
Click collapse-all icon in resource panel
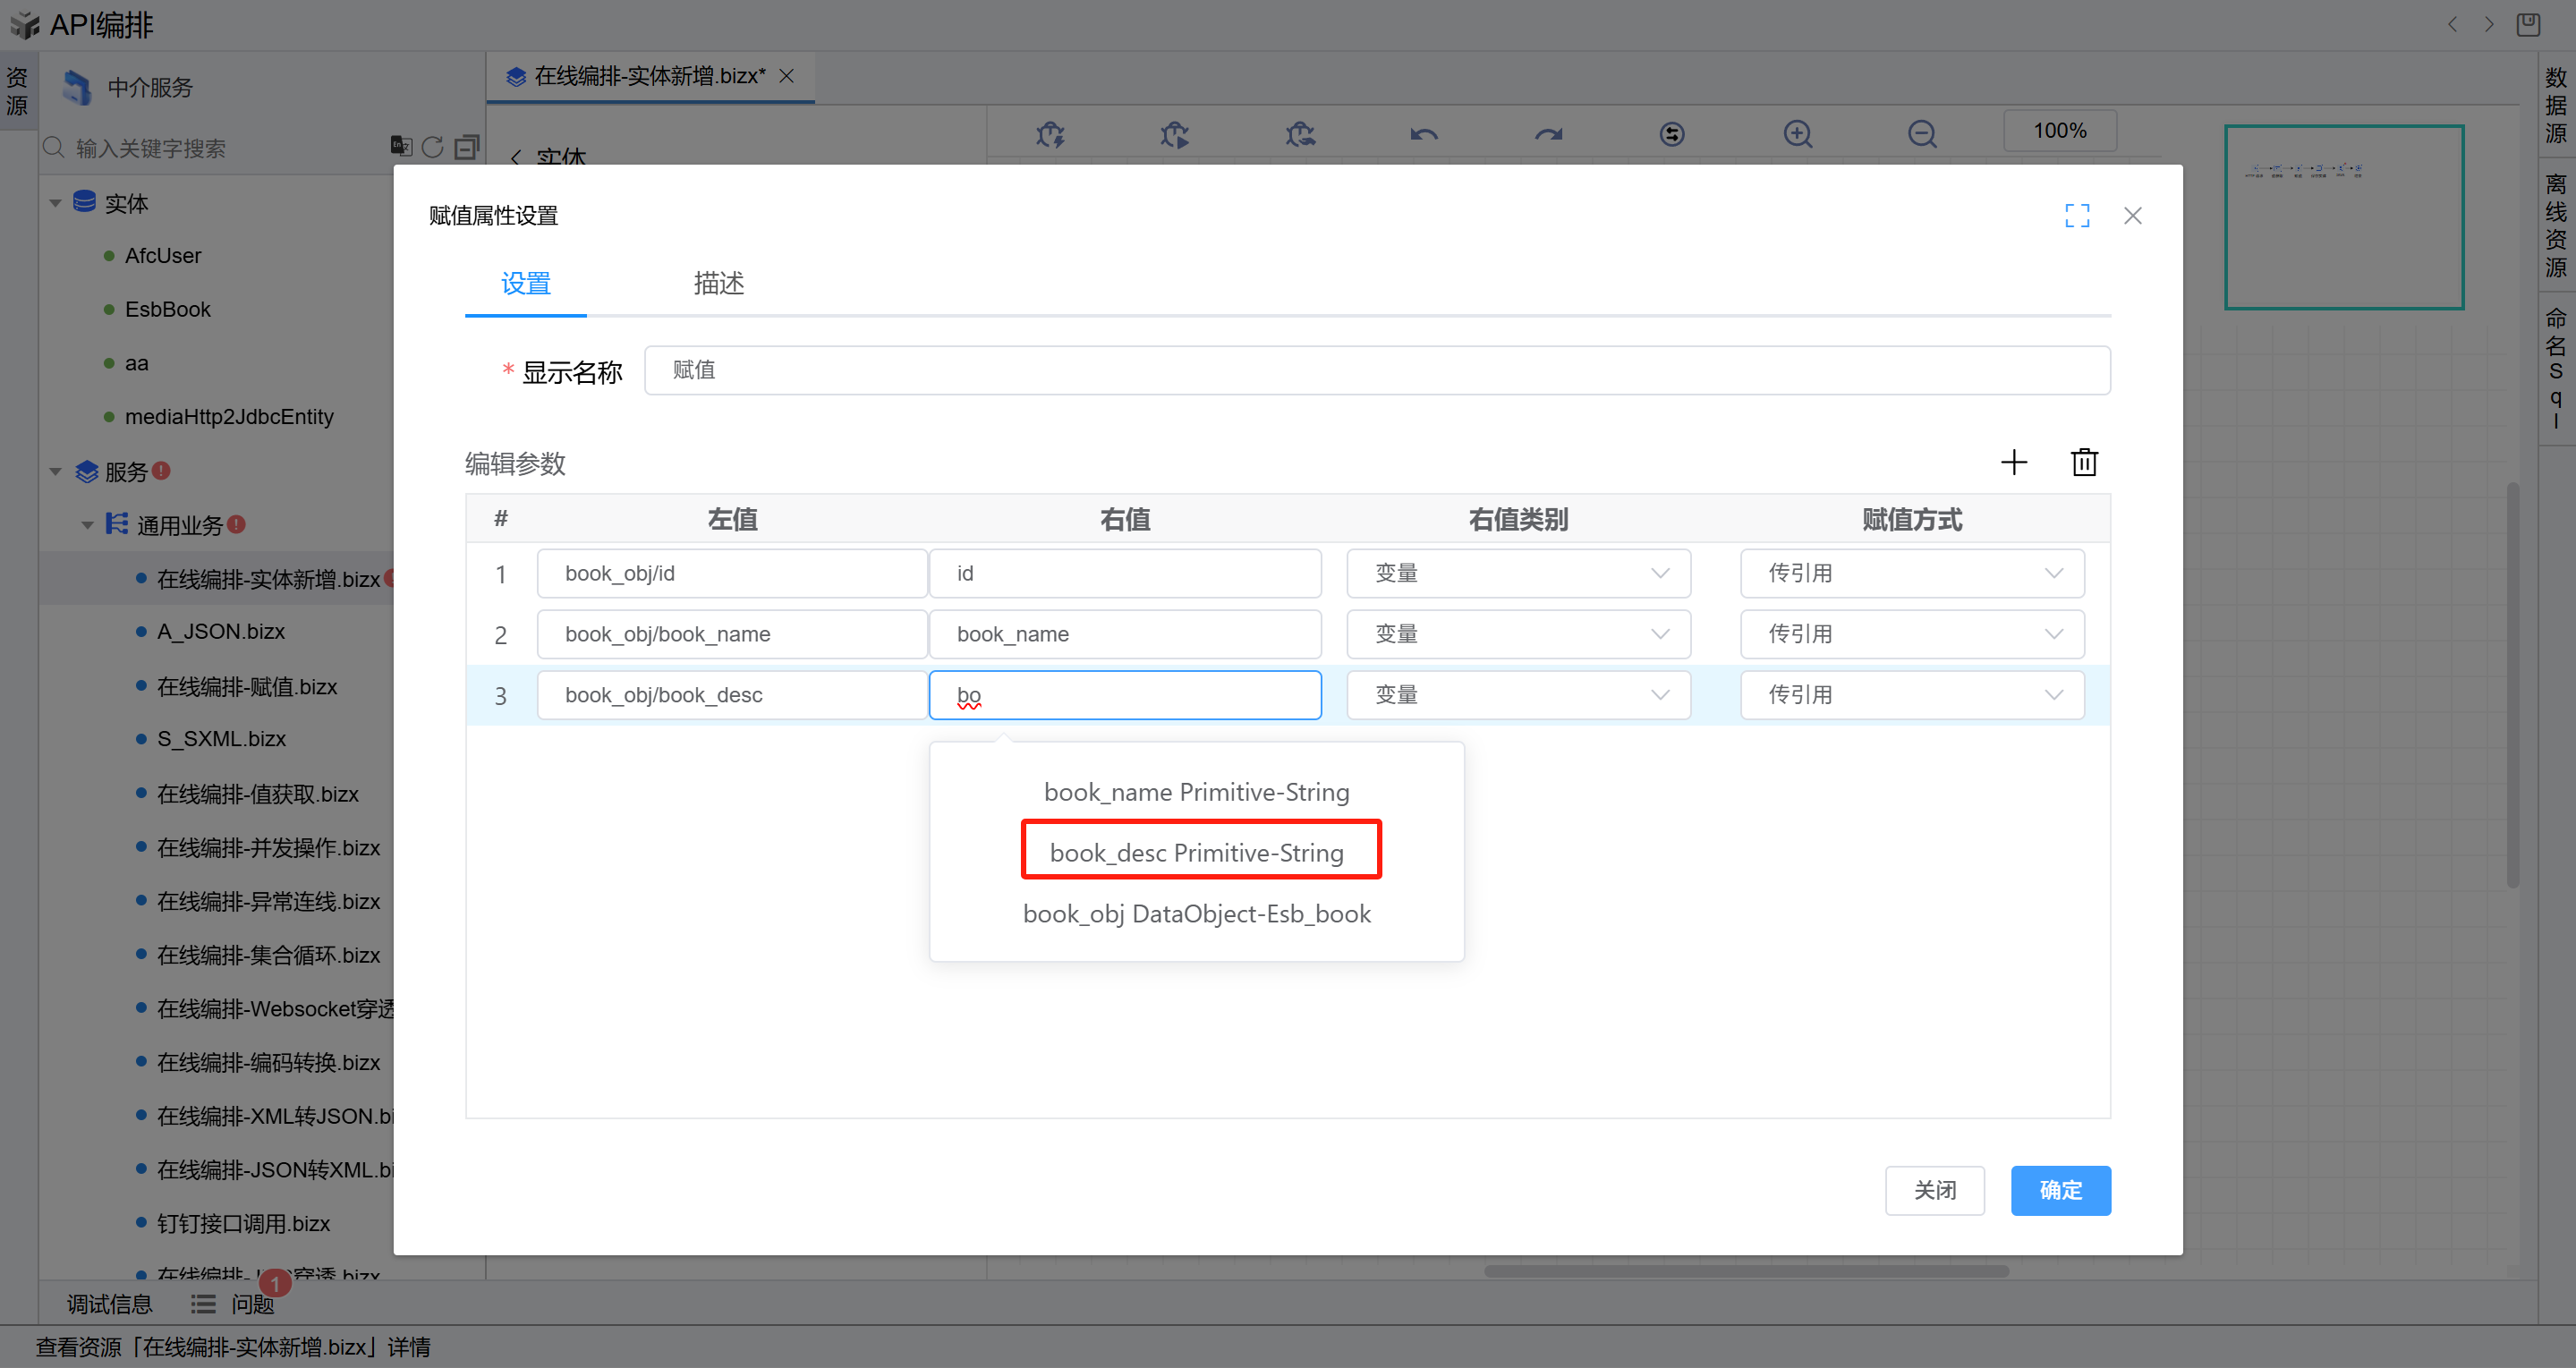click(x=467, y=148)
